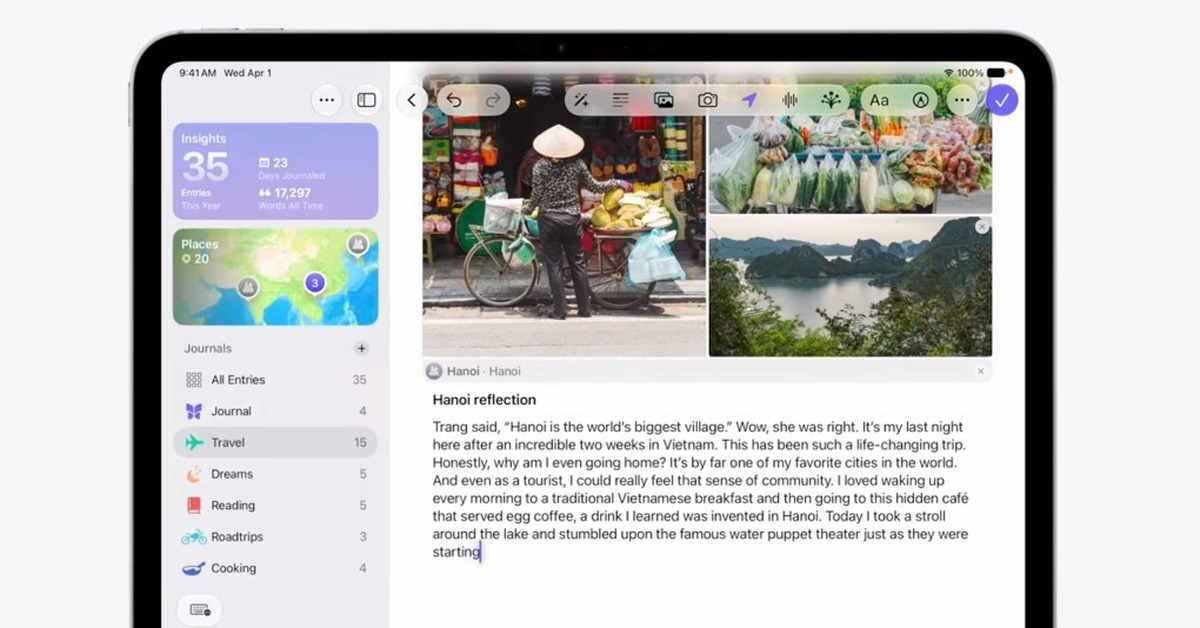The height and width of the screenshot is (628, 1200).
Task: Open the ellipsis menu beside the purple checkmark
Action: [x=963, y=100]
